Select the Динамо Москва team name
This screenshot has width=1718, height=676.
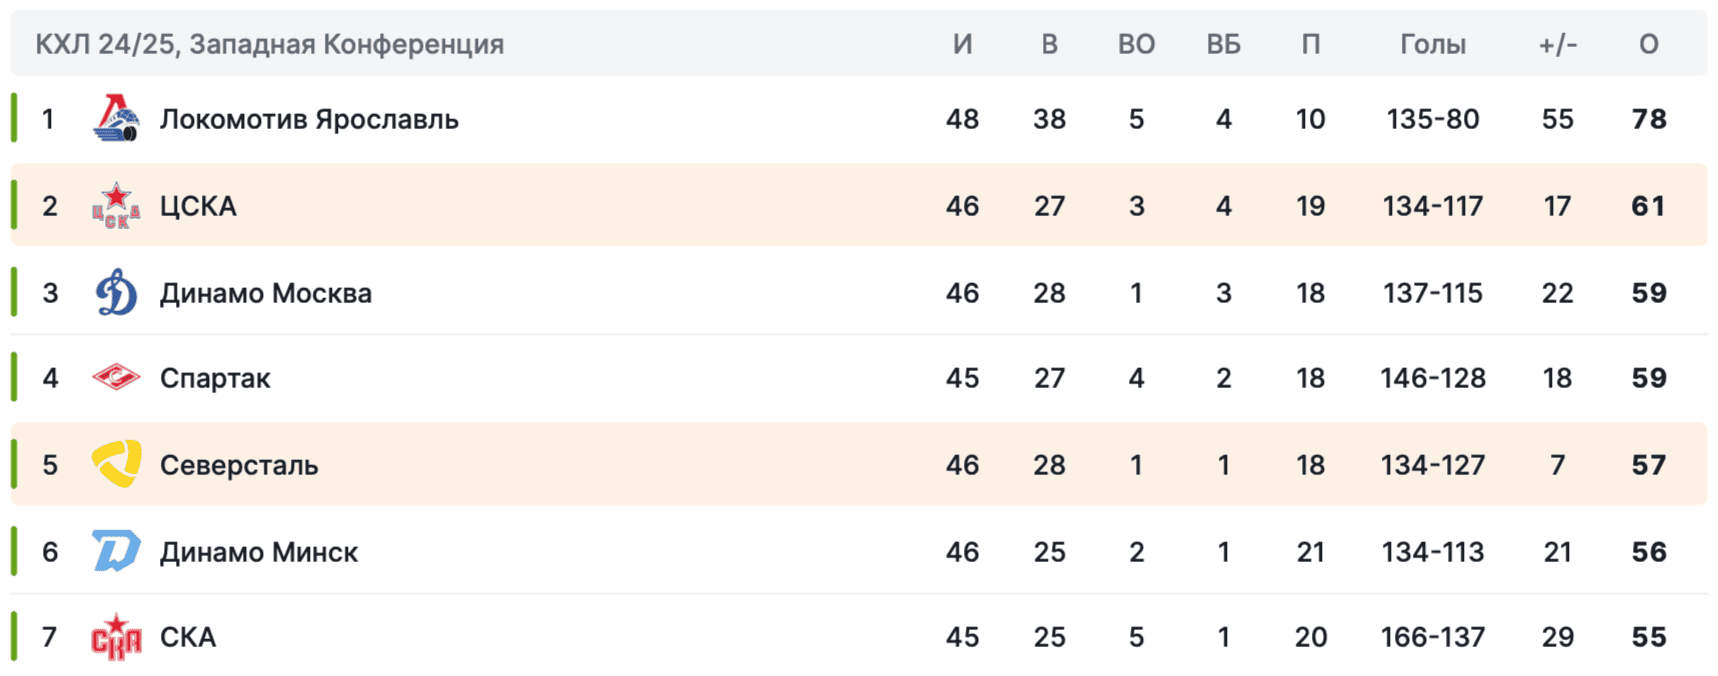[265, 293]
